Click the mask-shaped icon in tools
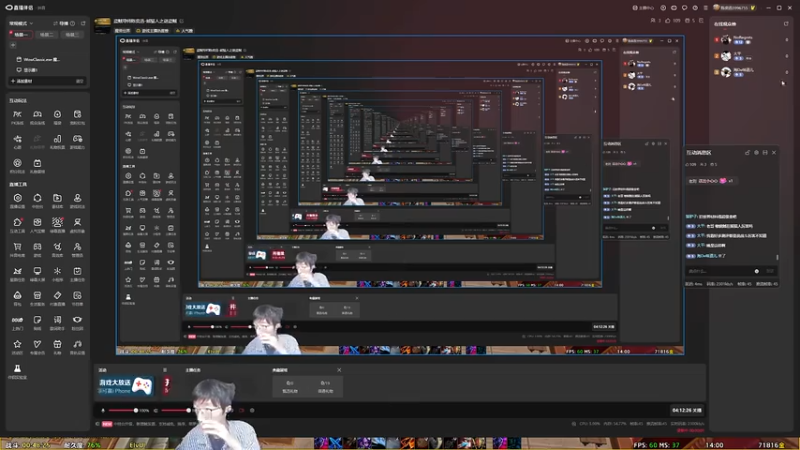 coord(77,320)
